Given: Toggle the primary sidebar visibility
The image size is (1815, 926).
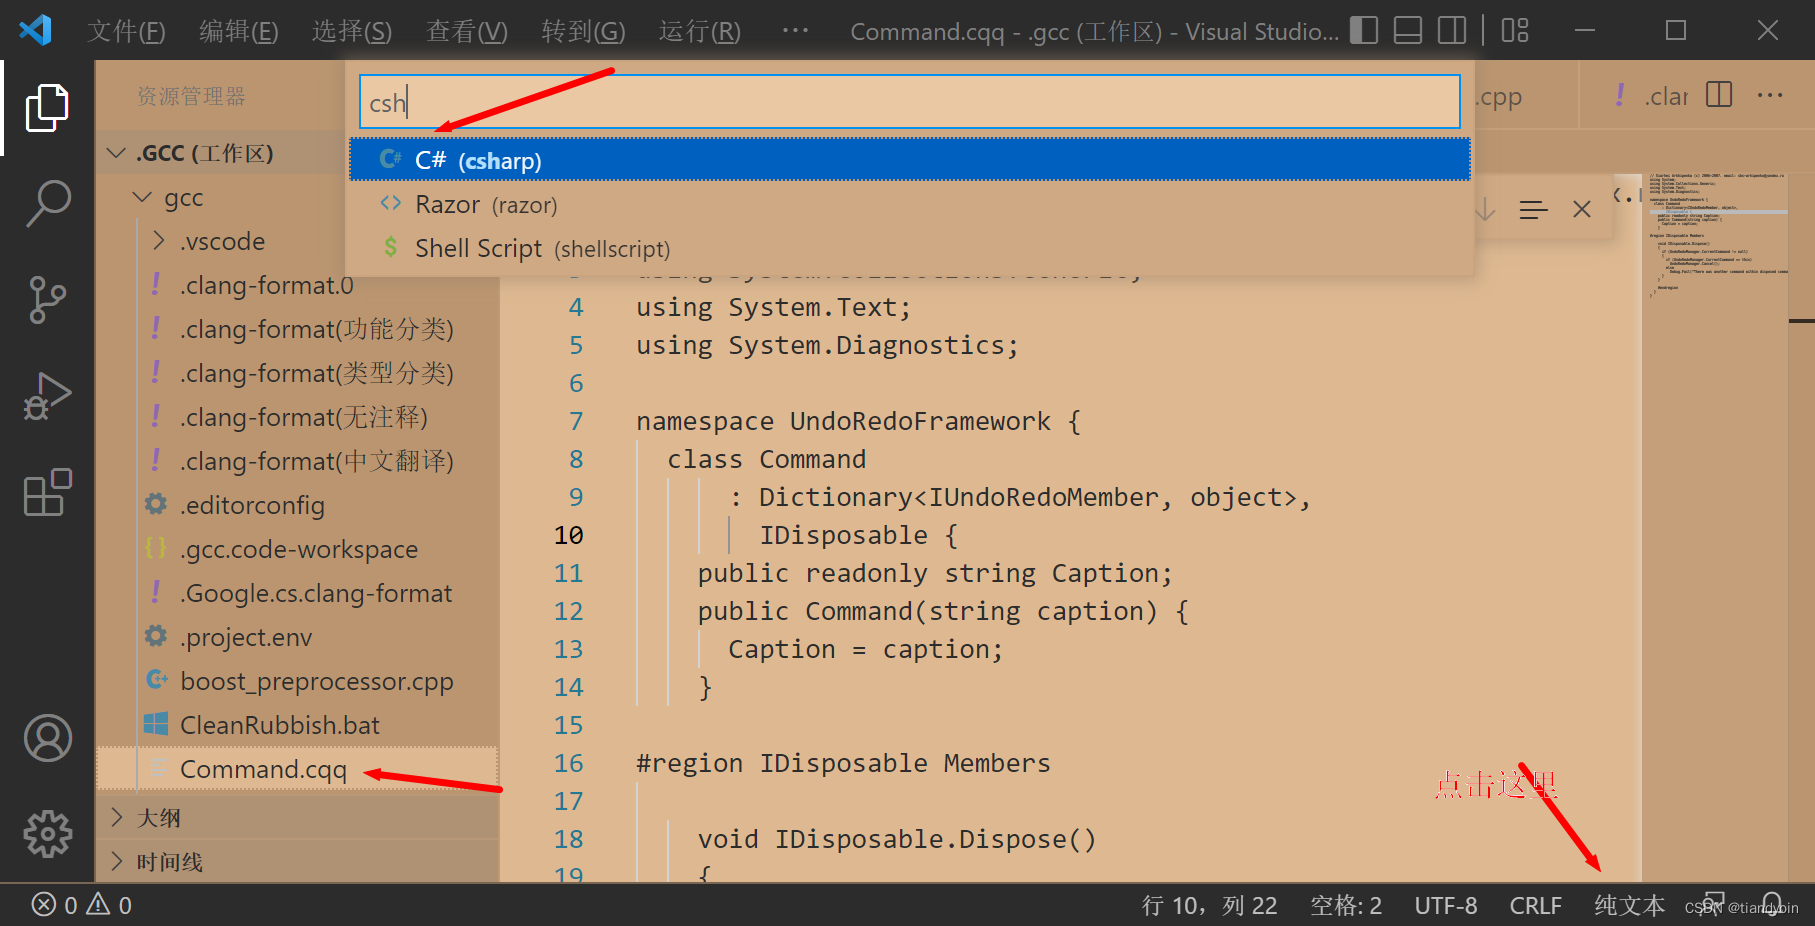Looking at the screenshot, I should (x=1363, y=30).
